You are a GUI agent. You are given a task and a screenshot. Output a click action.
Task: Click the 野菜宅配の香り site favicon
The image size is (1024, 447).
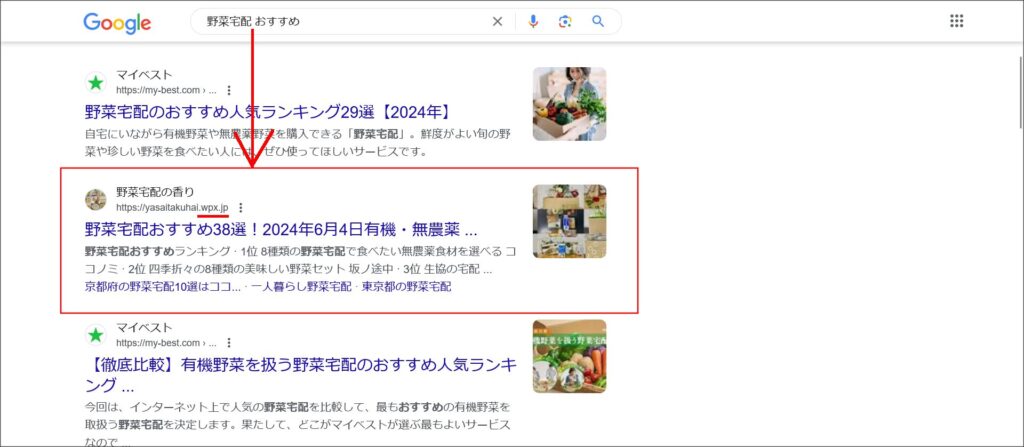coord(96,199)
